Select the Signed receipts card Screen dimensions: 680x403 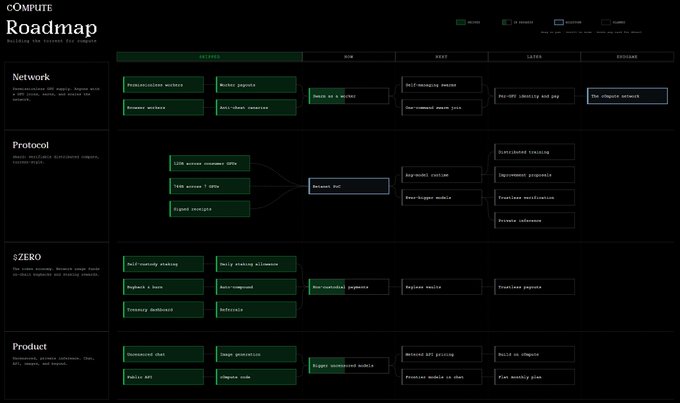click(210, 209)
